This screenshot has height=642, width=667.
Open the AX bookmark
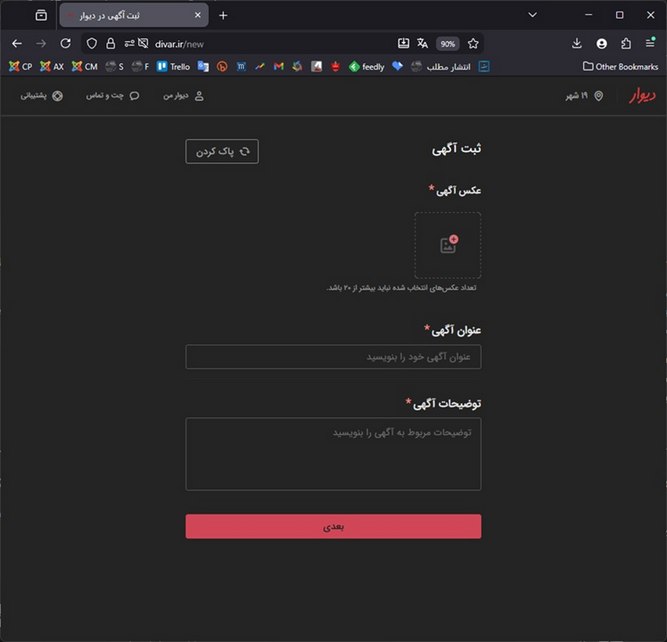tap(52, 66)
